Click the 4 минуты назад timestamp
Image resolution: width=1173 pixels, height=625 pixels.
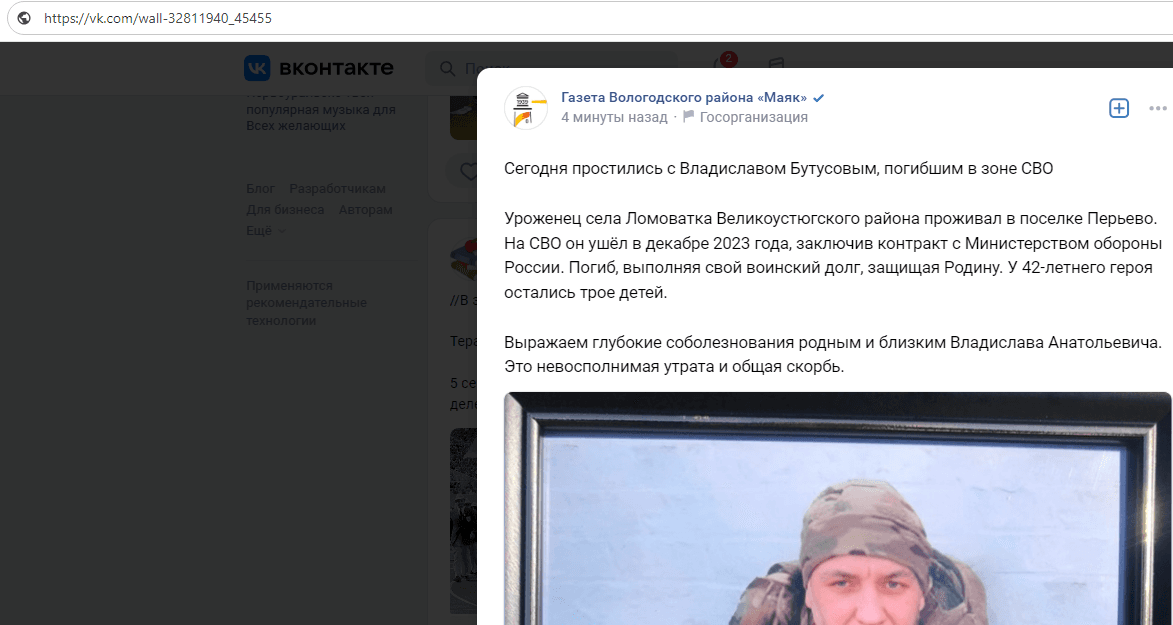[x=614, y=118]
